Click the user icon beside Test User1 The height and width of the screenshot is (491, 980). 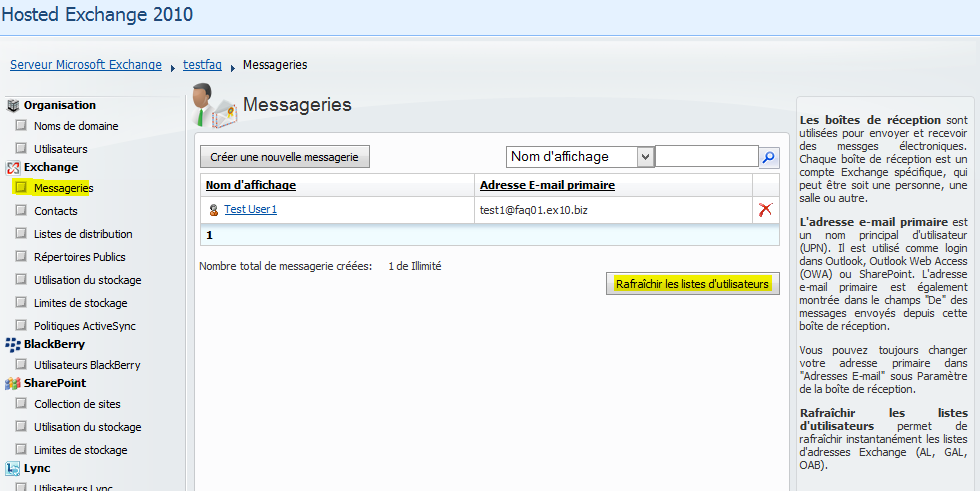pyautogui.click(x=214, y=210)
